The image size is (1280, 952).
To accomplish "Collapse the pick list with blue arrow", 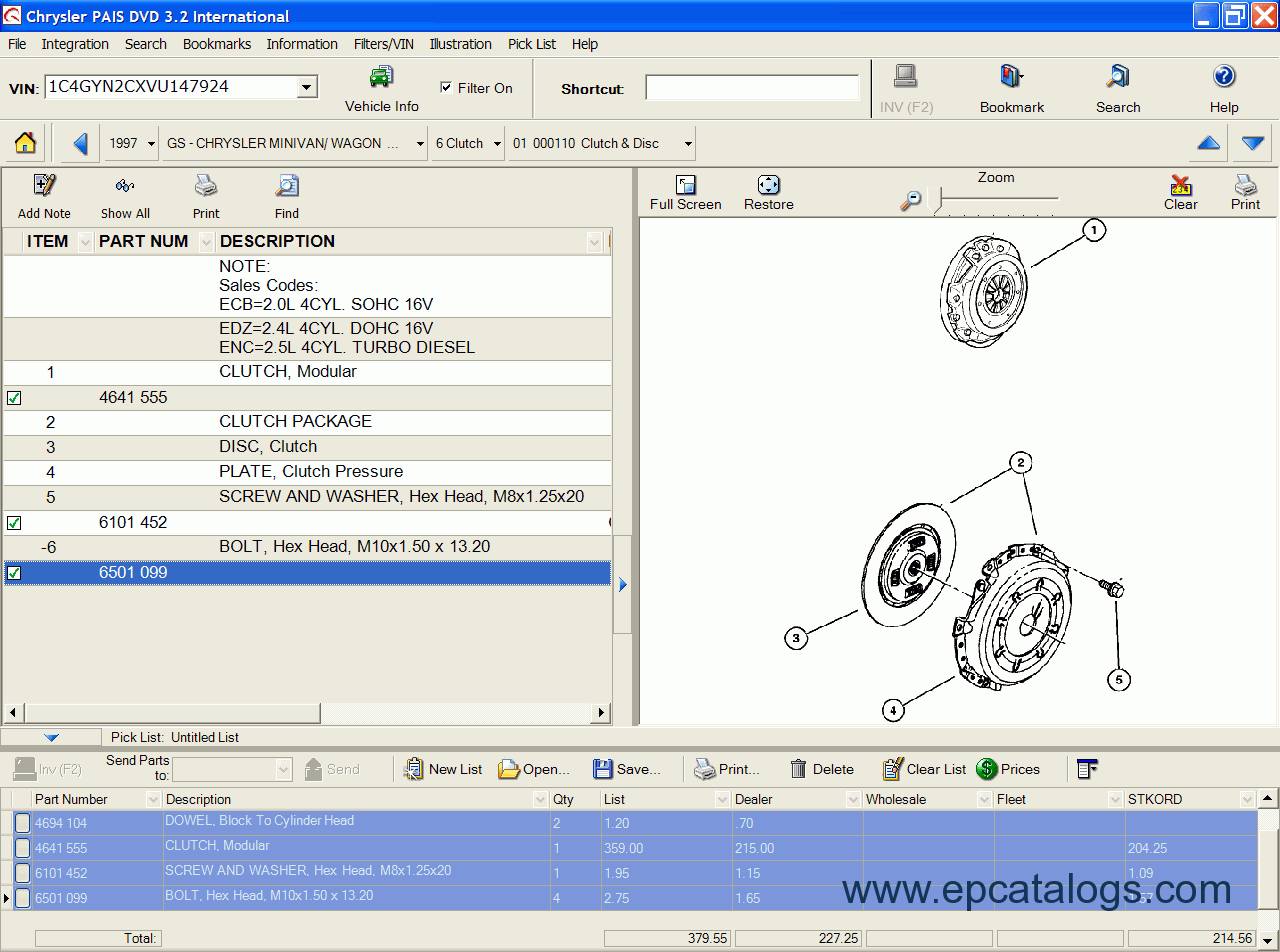I will (51, 737).
